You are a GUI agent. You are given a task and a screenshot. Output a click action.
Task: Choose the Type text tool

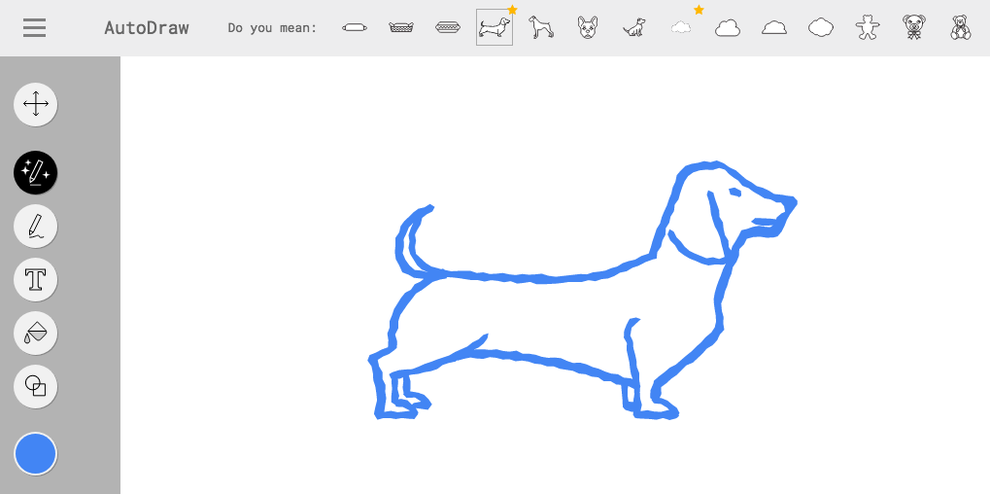[36, 280]
